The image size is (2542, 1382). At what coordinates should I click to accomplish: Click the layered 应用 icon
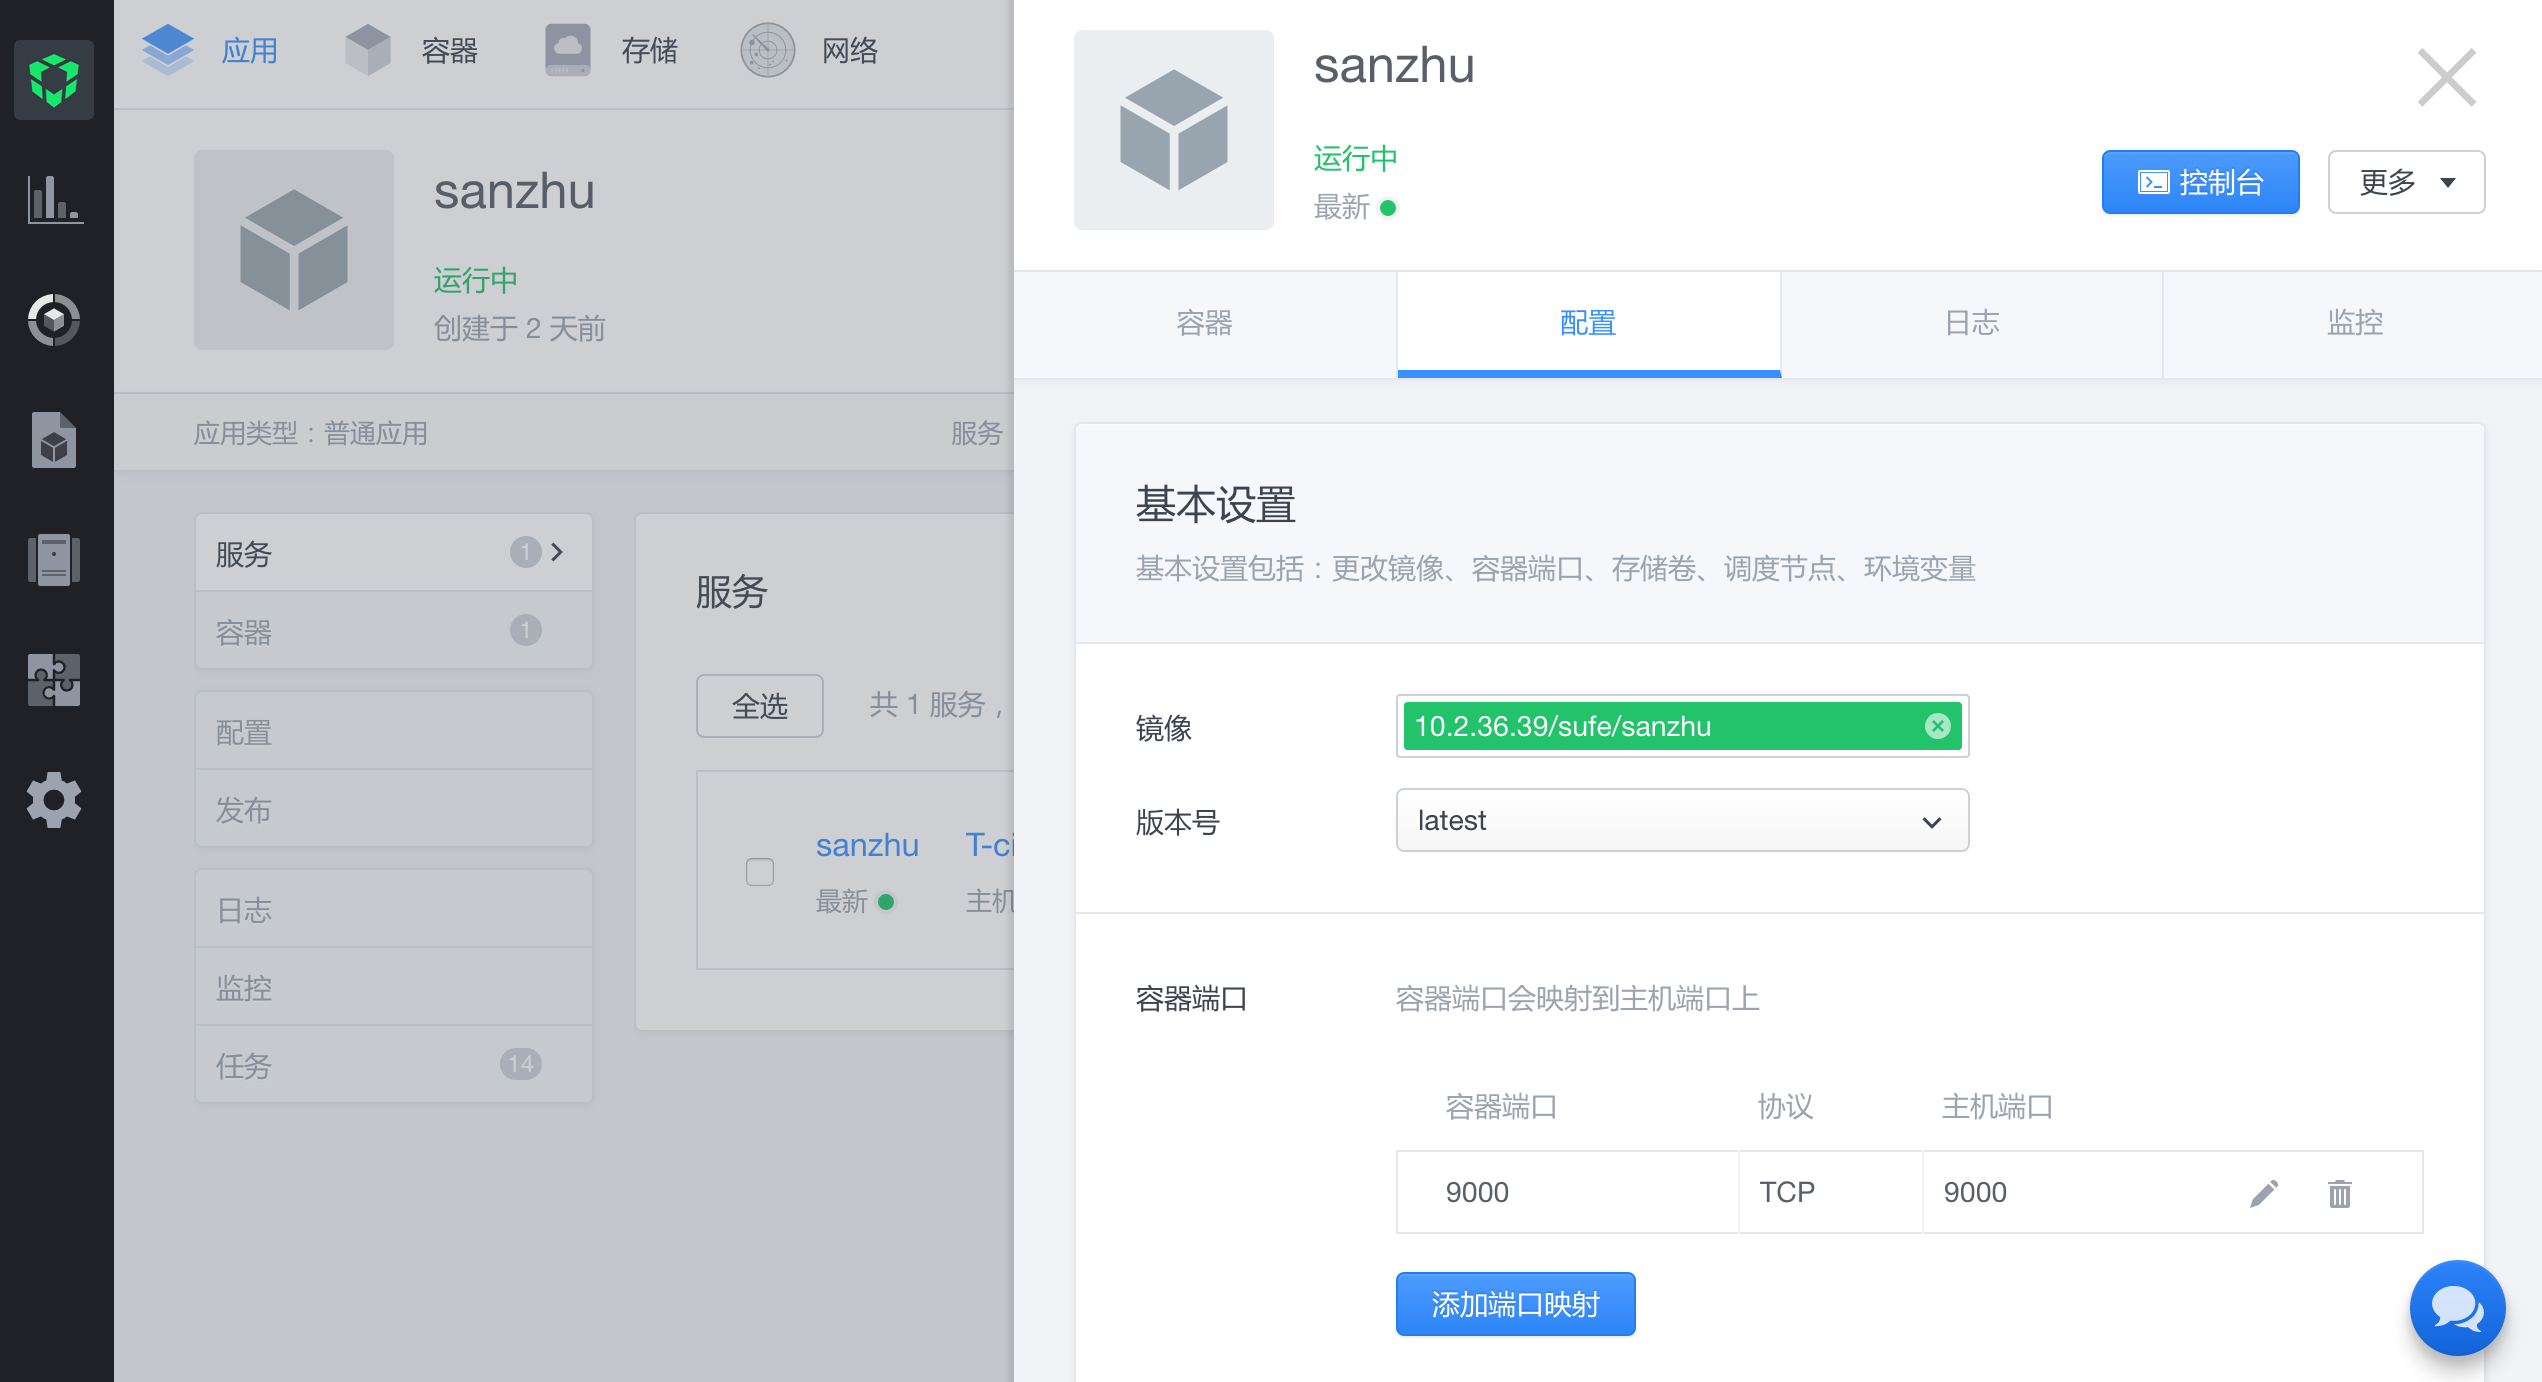[x=168, y=50]
